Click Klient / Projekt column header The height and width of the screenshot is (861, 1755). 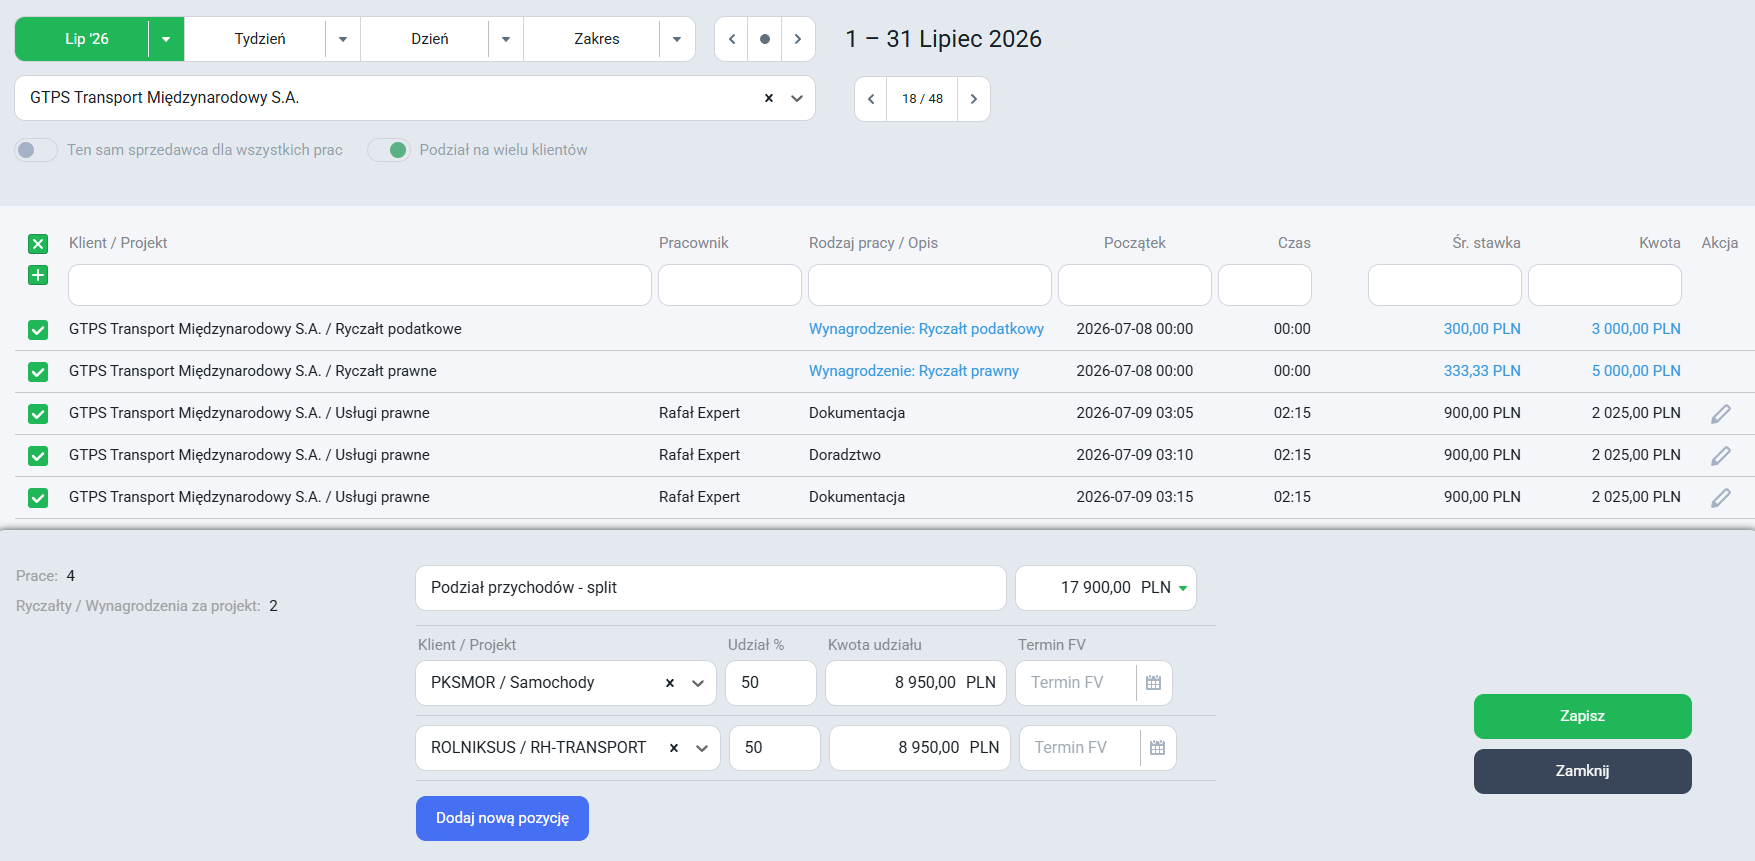(x=118, y=243)
